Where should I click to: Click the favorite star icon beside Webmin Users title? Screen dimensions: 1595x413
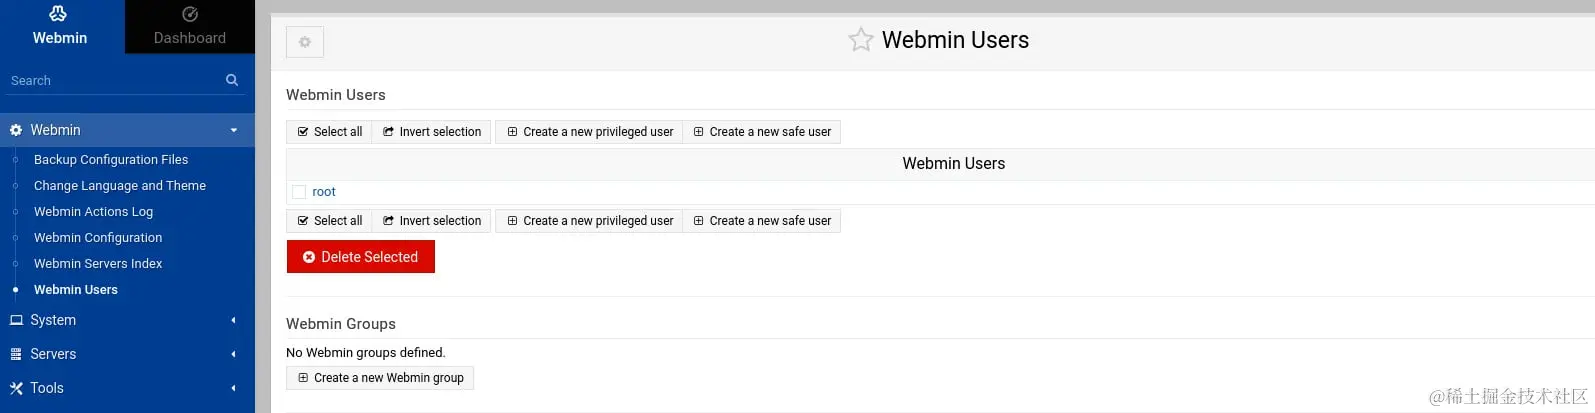pos(860,40)
